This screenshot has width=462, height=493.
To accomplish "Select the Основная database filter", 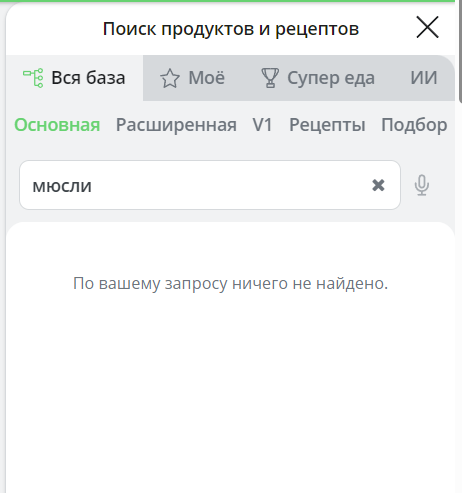I will [57, 125].
